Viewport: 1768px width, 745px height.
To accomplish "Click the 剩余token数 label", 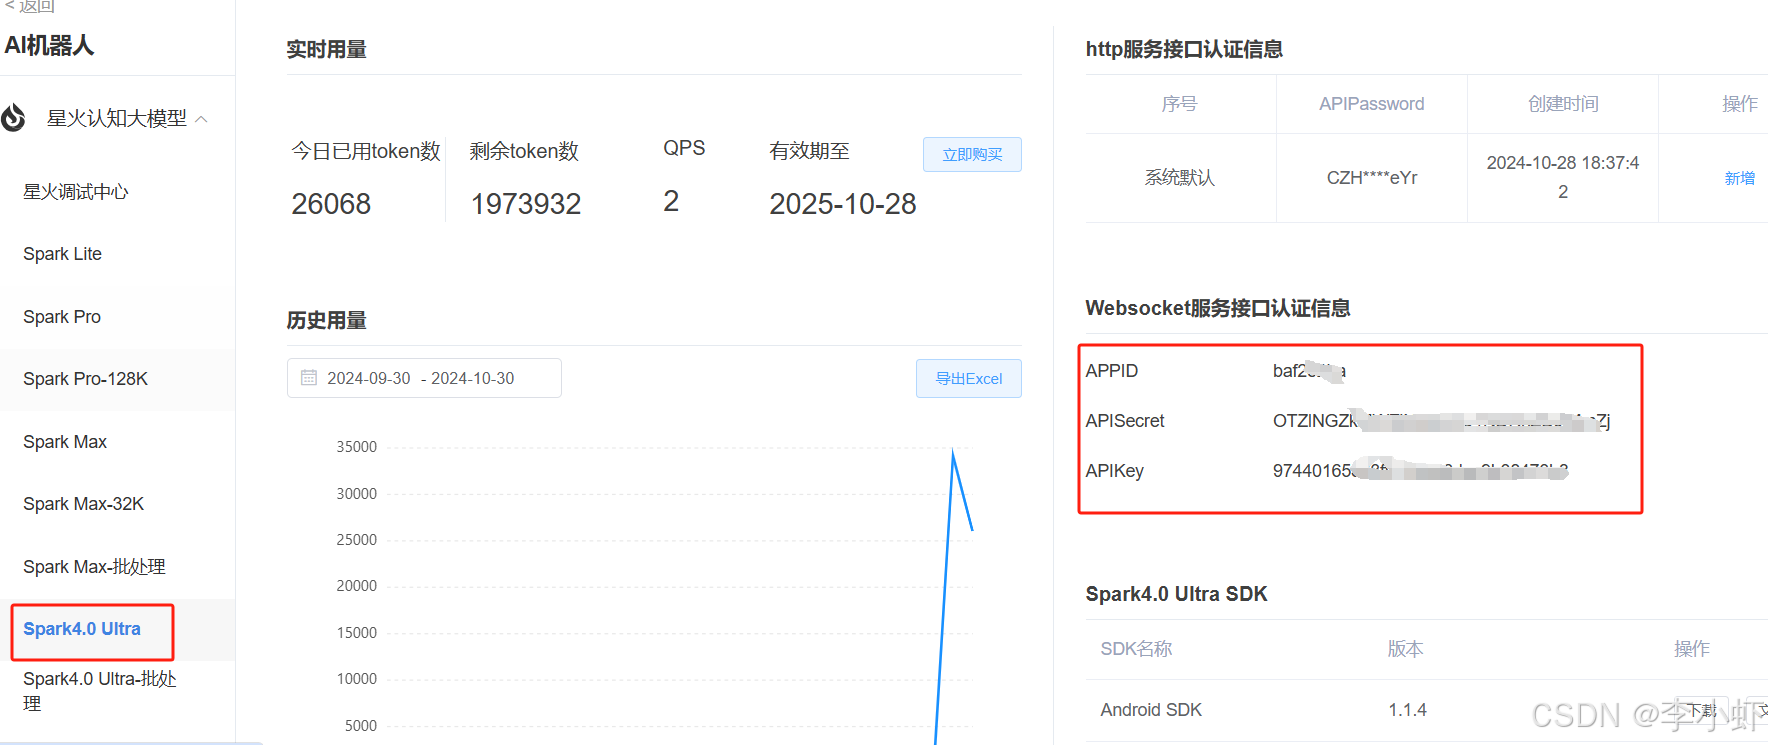I will (x=524, y=151).
